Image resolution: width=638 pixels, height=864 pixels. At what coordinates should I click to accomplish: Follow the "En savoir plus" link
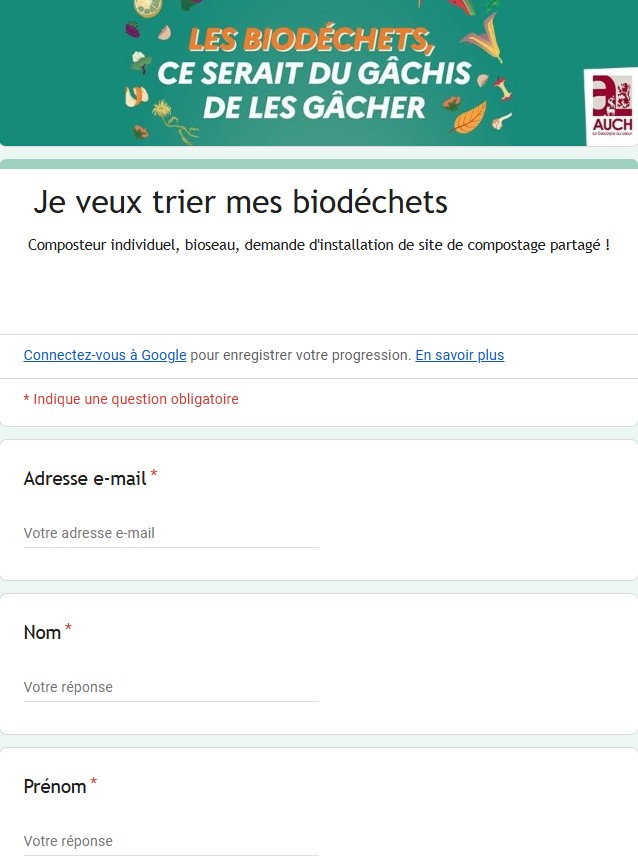point(459,355)
